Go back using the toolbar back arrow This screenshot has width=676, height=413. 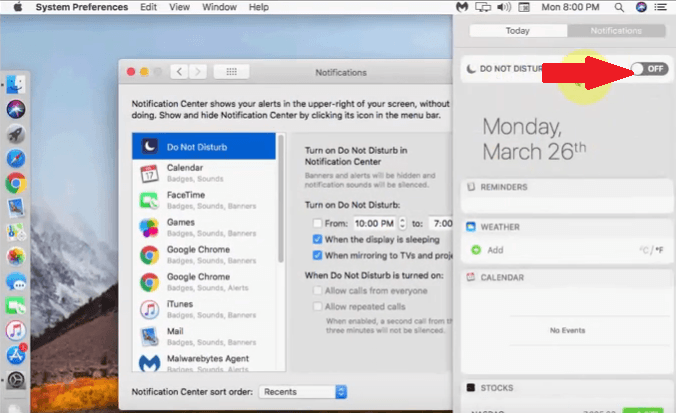coord(180,72)
